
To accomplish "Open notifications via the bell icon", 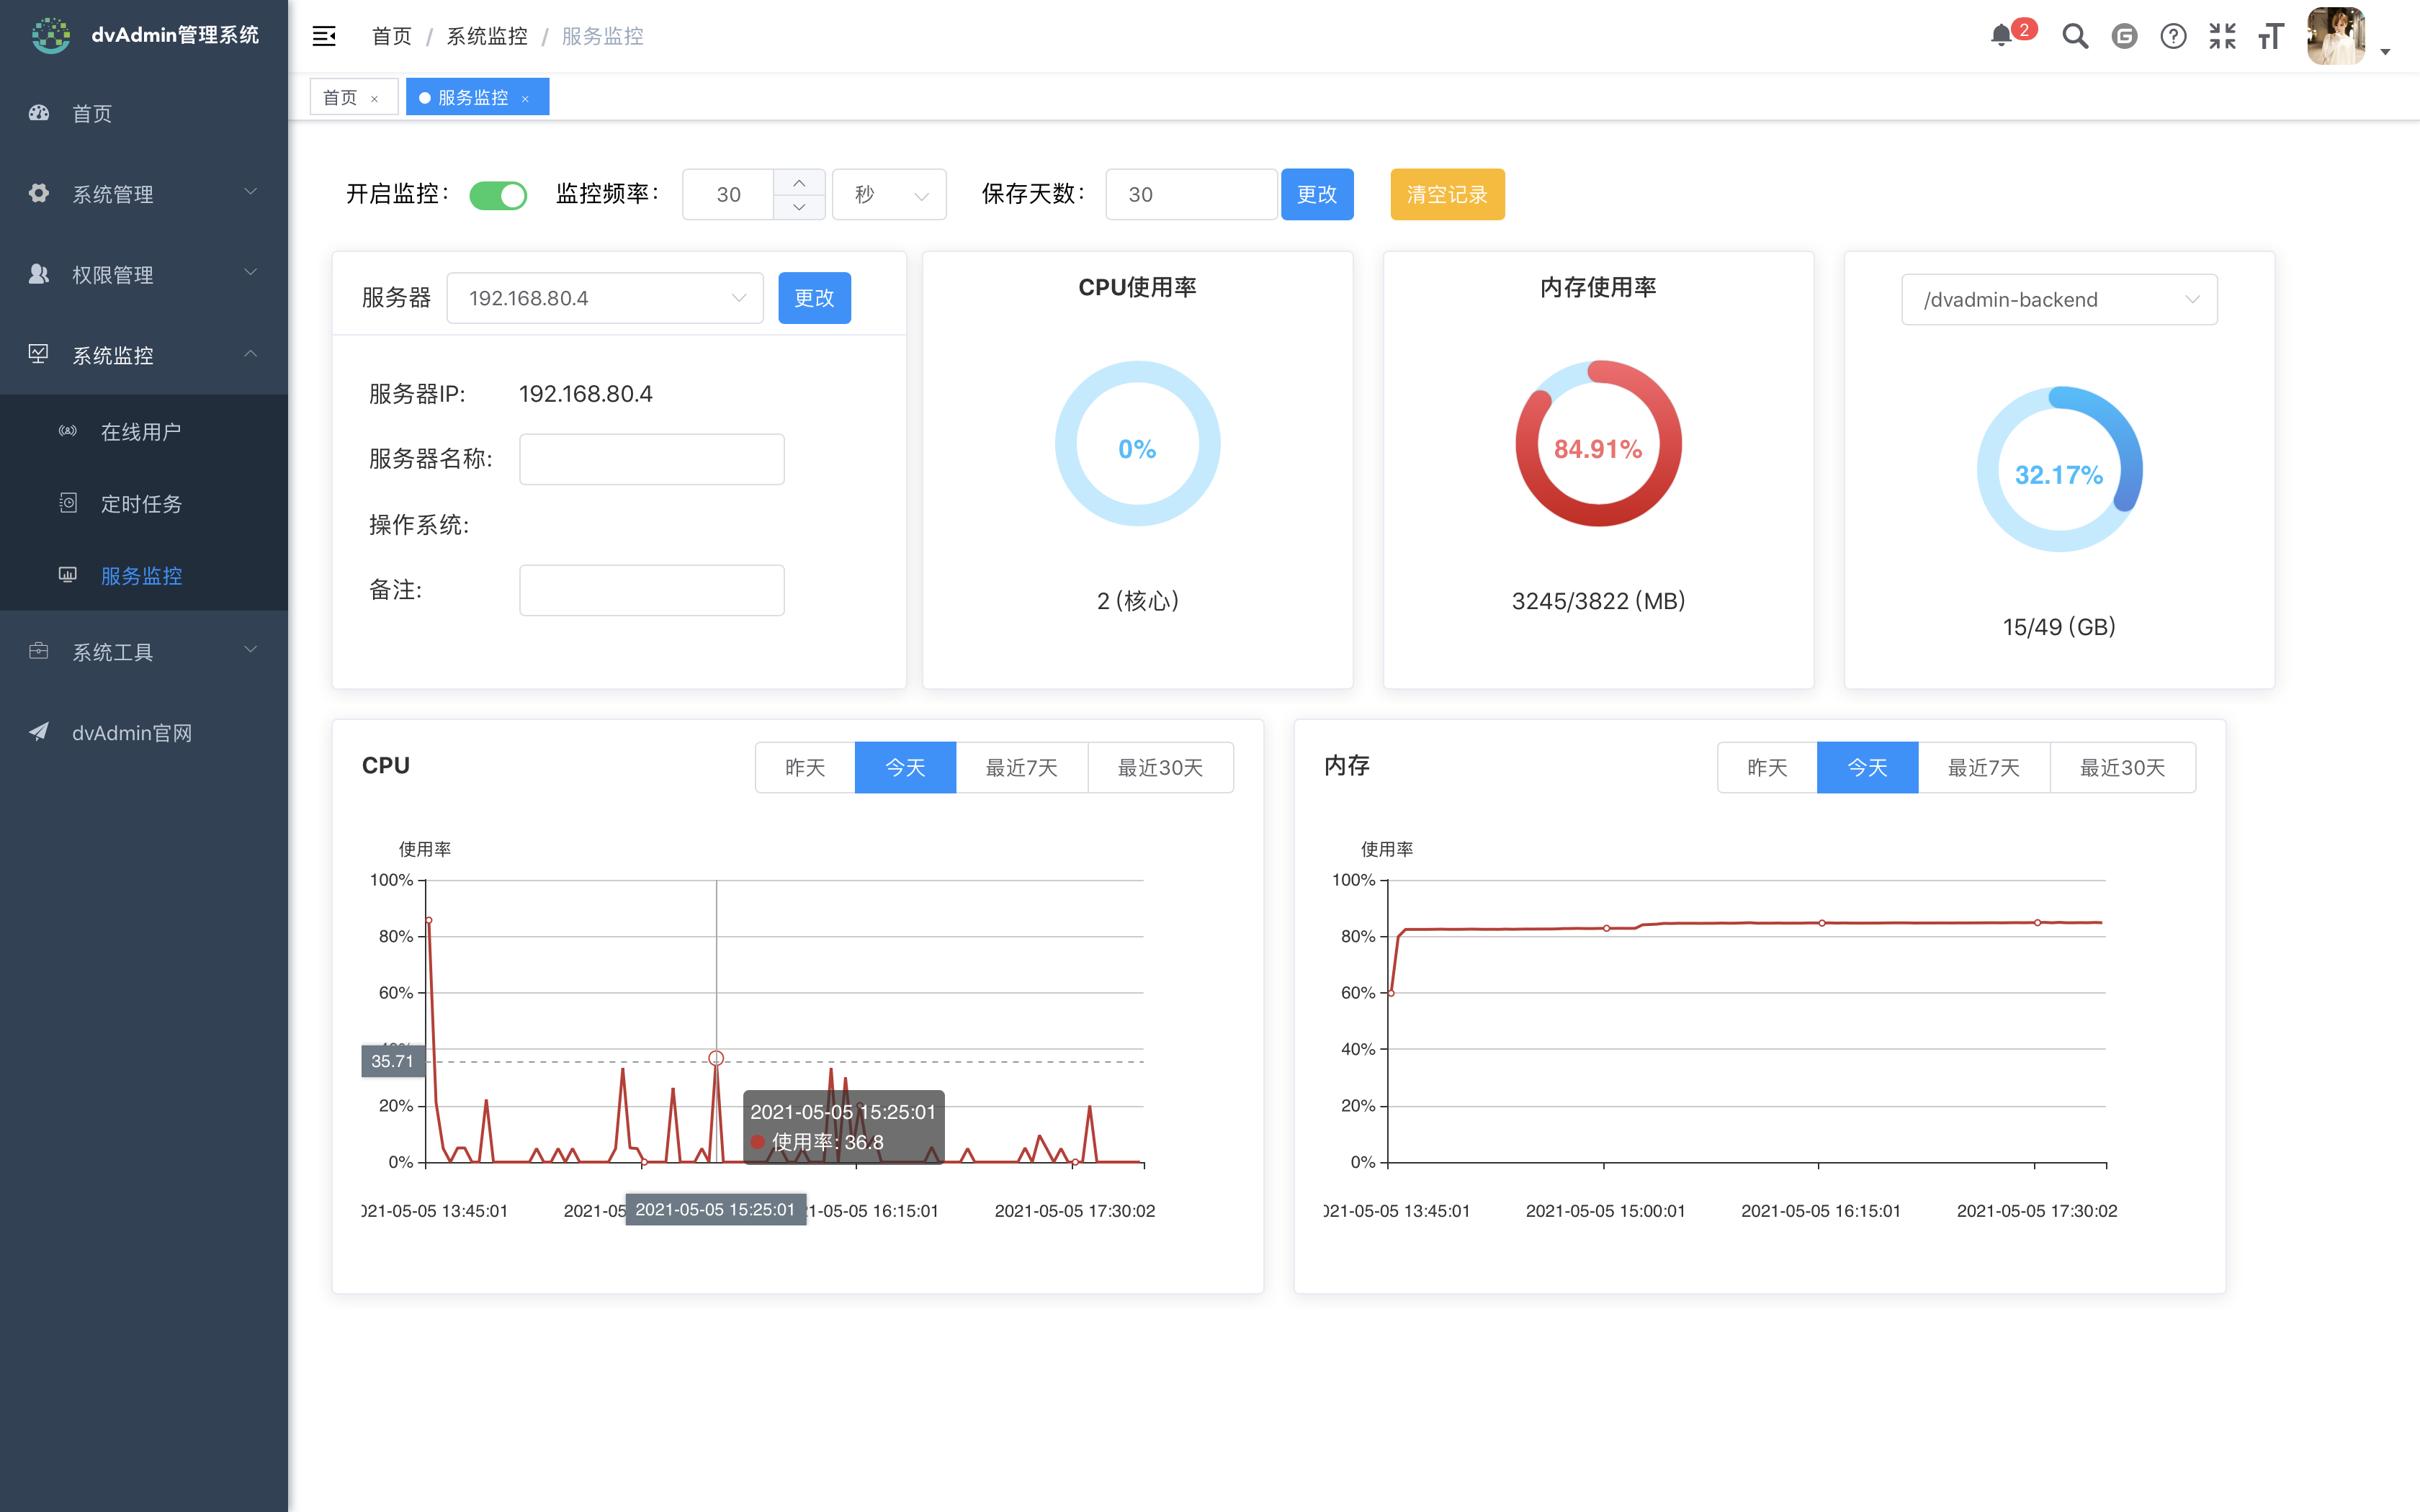I will click(x=2001, y=36).
